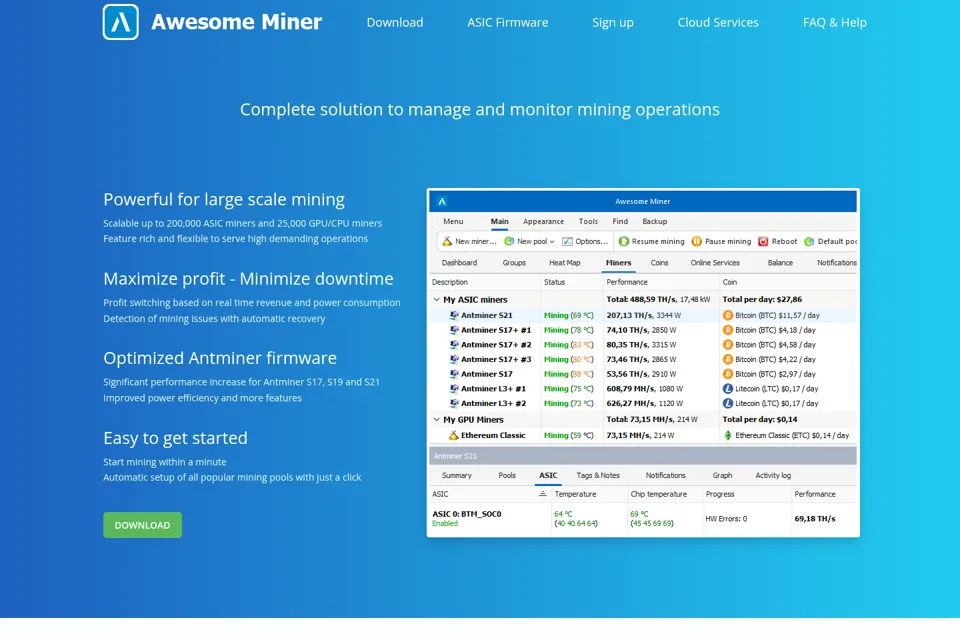
Task: Click the Pause mining icon
Action: point(697,241)
